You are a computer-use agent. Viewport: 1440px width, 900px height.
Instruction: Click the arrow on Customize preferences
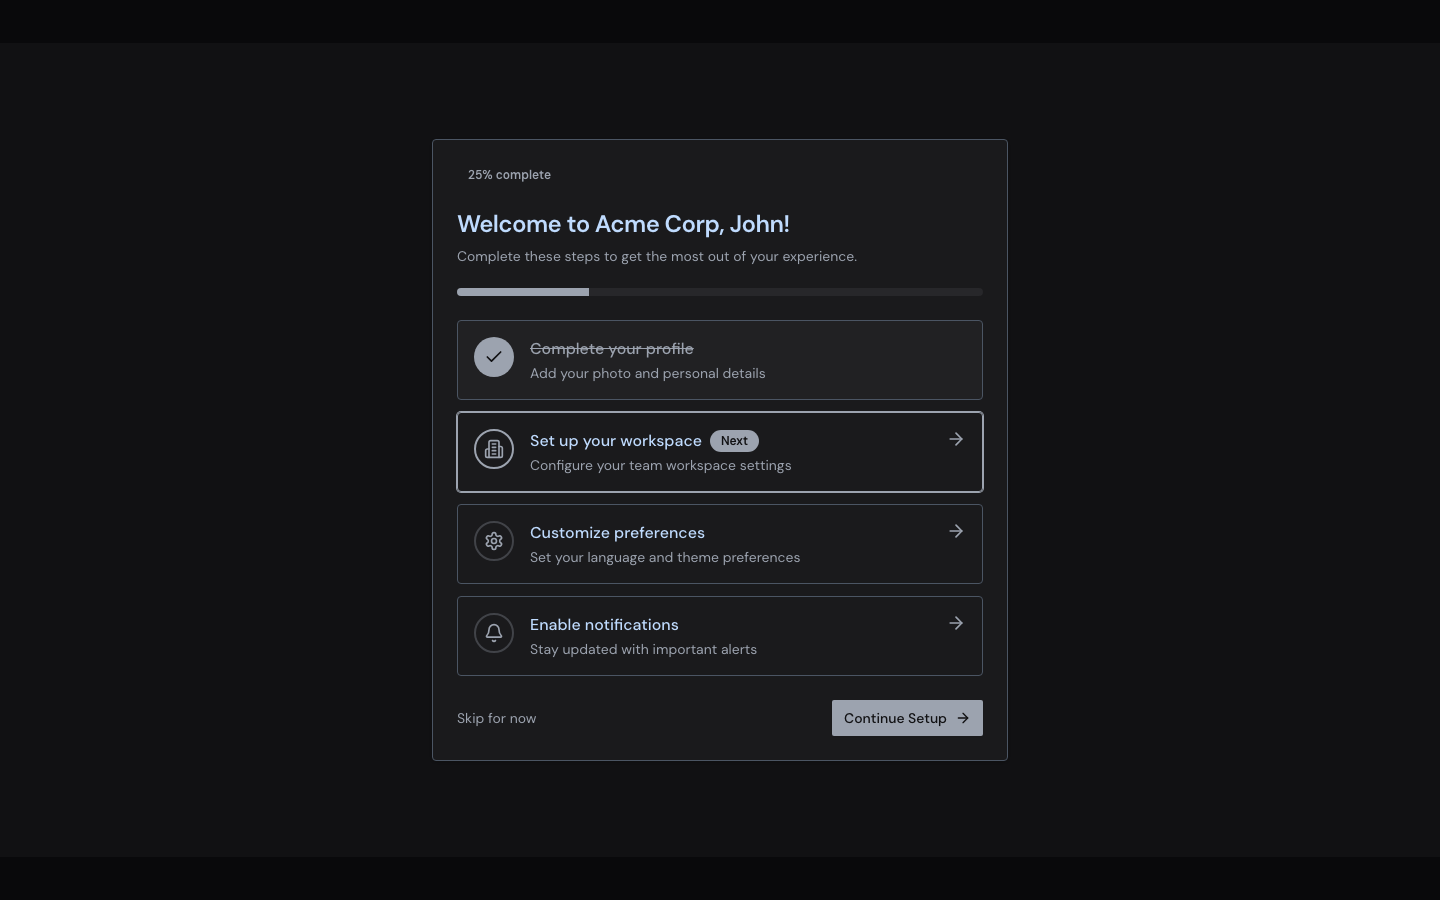(x=956, y=531)
